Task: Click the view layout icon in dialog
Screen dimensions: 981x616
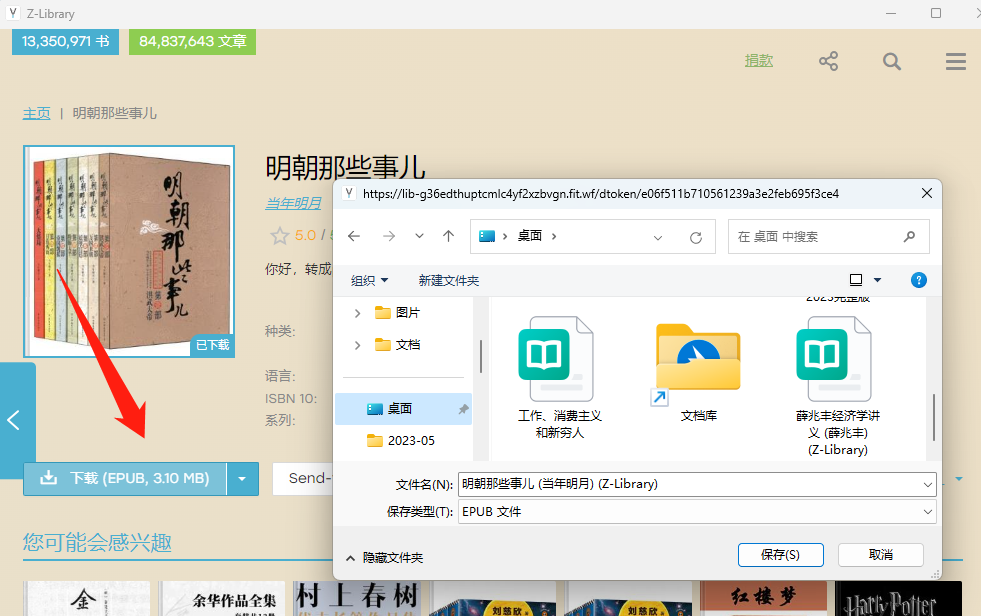Action: tap(856, 280)
